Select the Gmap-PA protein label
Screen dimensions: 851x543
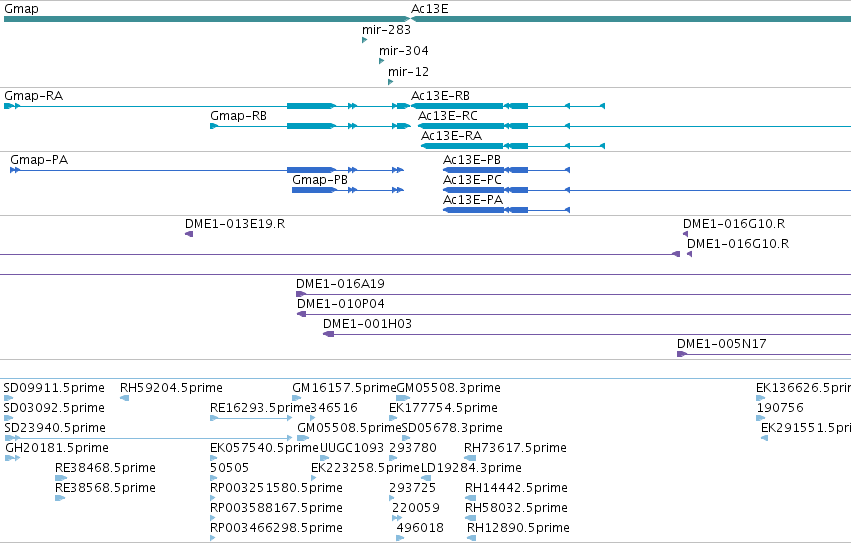pyautogui.click(x=39, y=160)
